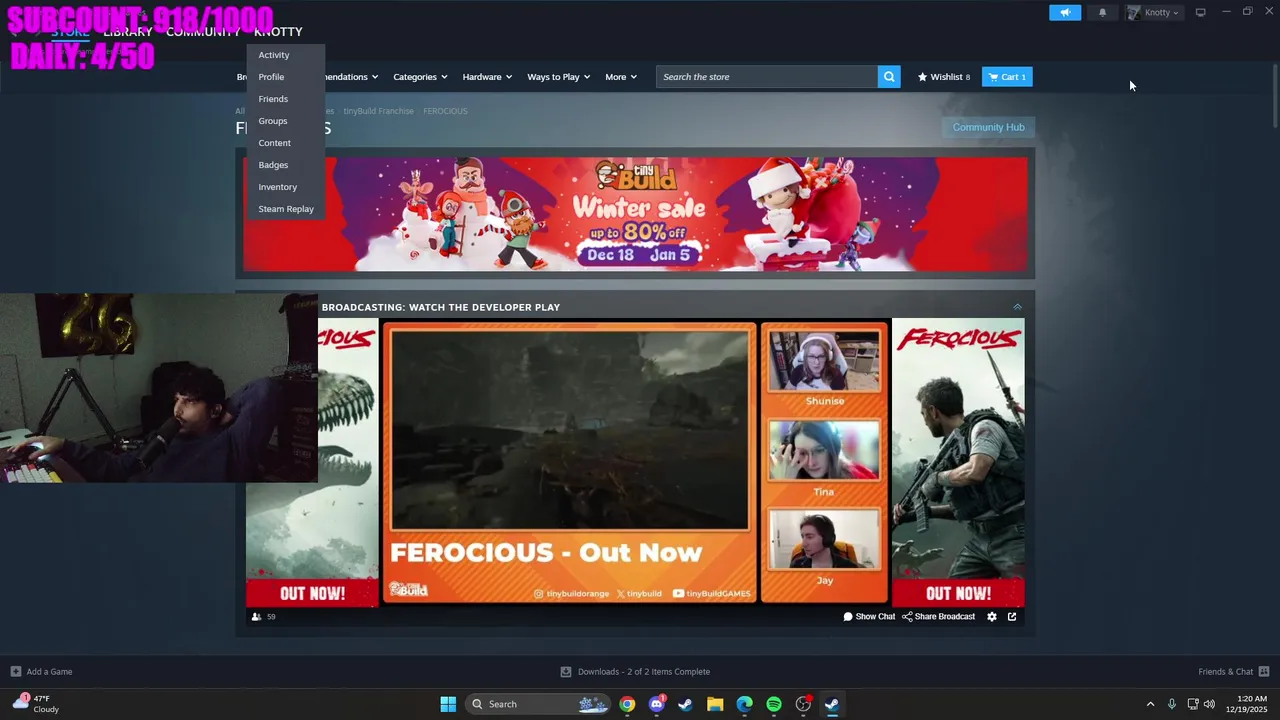This screenshot has width=1280, height=720.
Task: Expand the Categories dropdown
Action: coord(420,77)
